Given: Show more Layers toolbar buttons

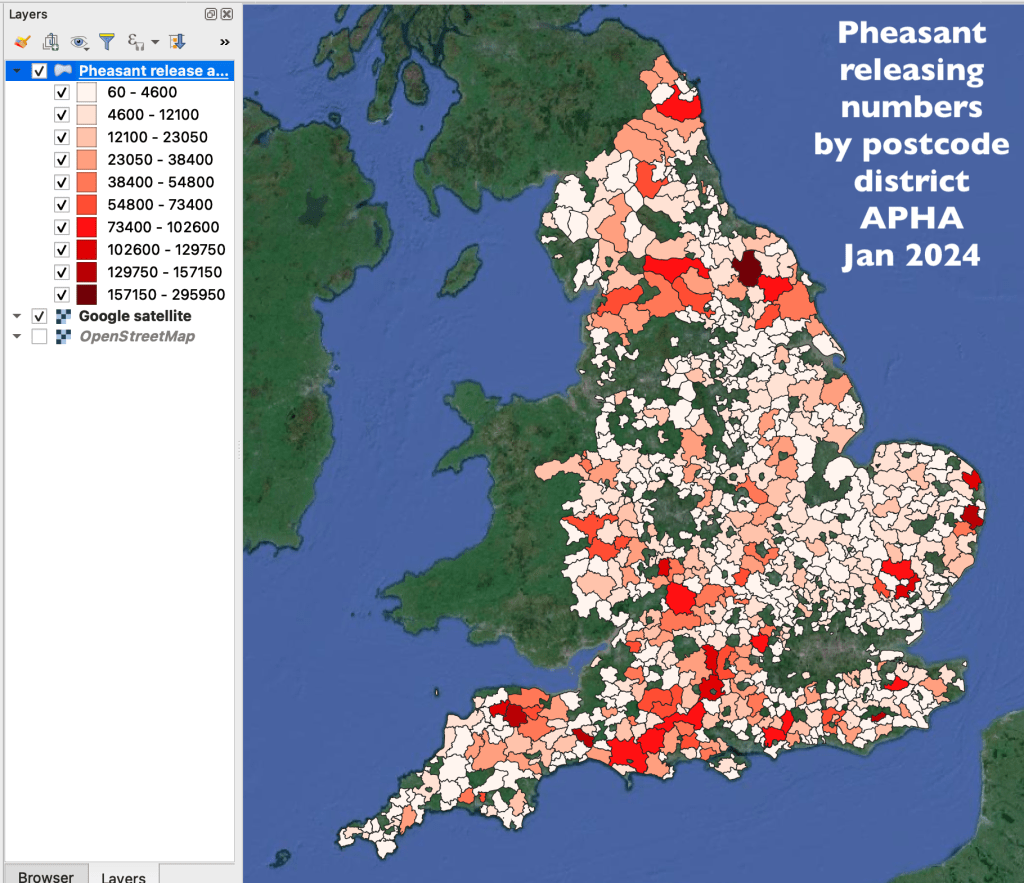Looking at the screenshot, I should (224, 42).
